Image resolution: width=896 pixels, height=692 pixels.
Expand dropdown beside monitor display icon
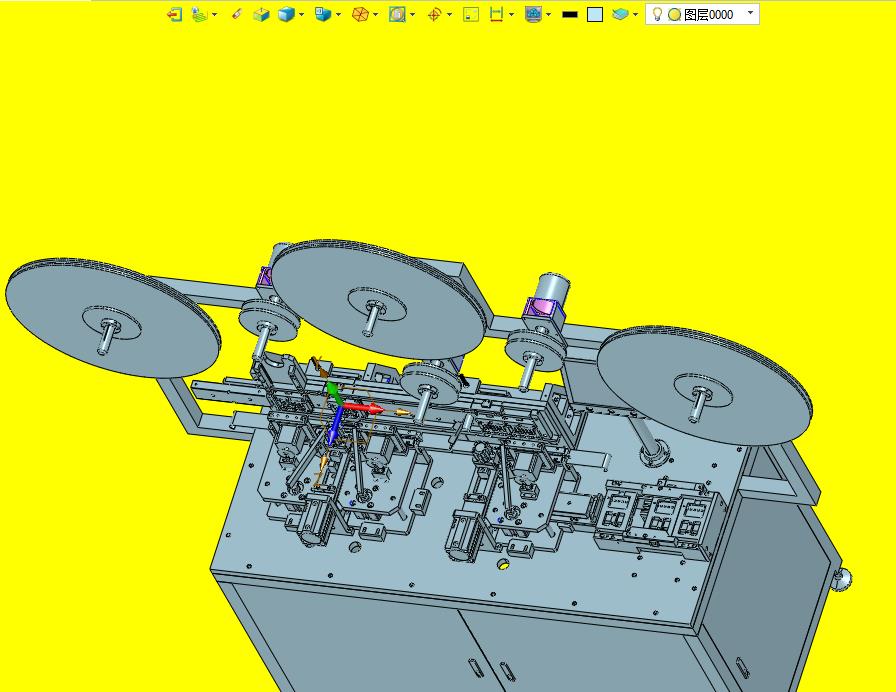tap(549, 14)
